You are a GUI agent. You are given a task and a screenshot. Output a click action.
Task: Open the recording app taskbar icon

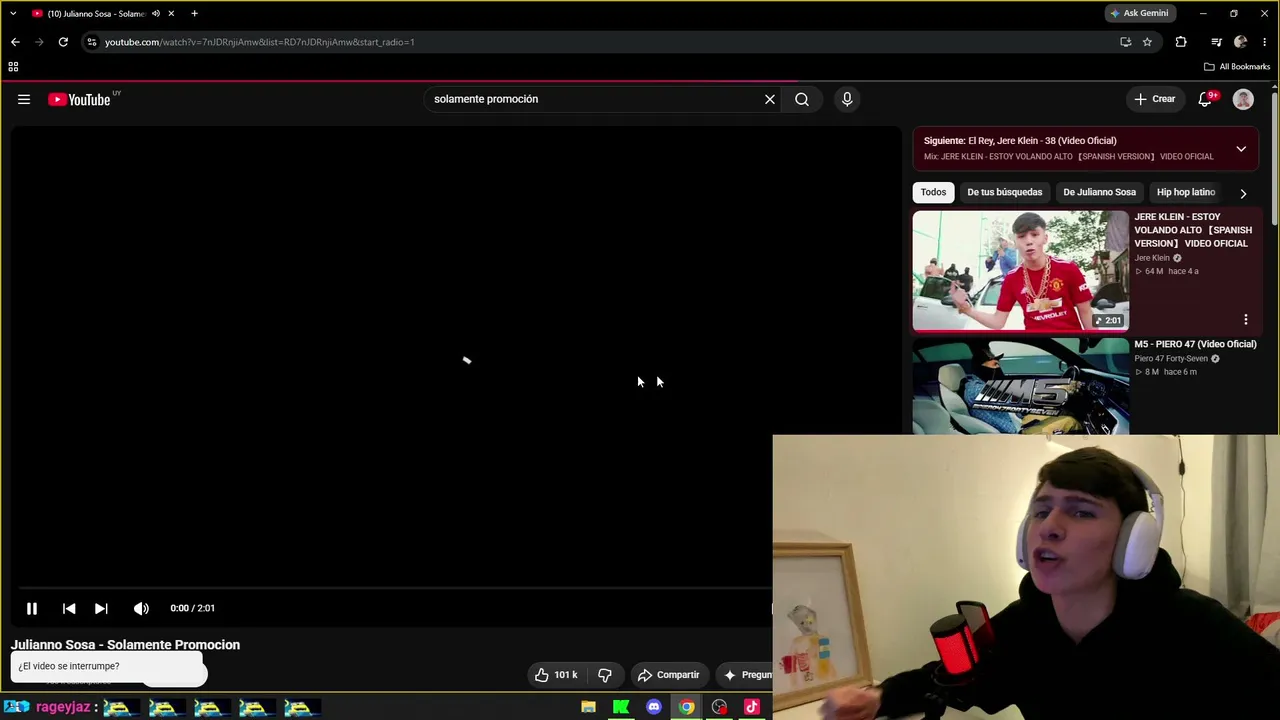(x=719, y=707)
